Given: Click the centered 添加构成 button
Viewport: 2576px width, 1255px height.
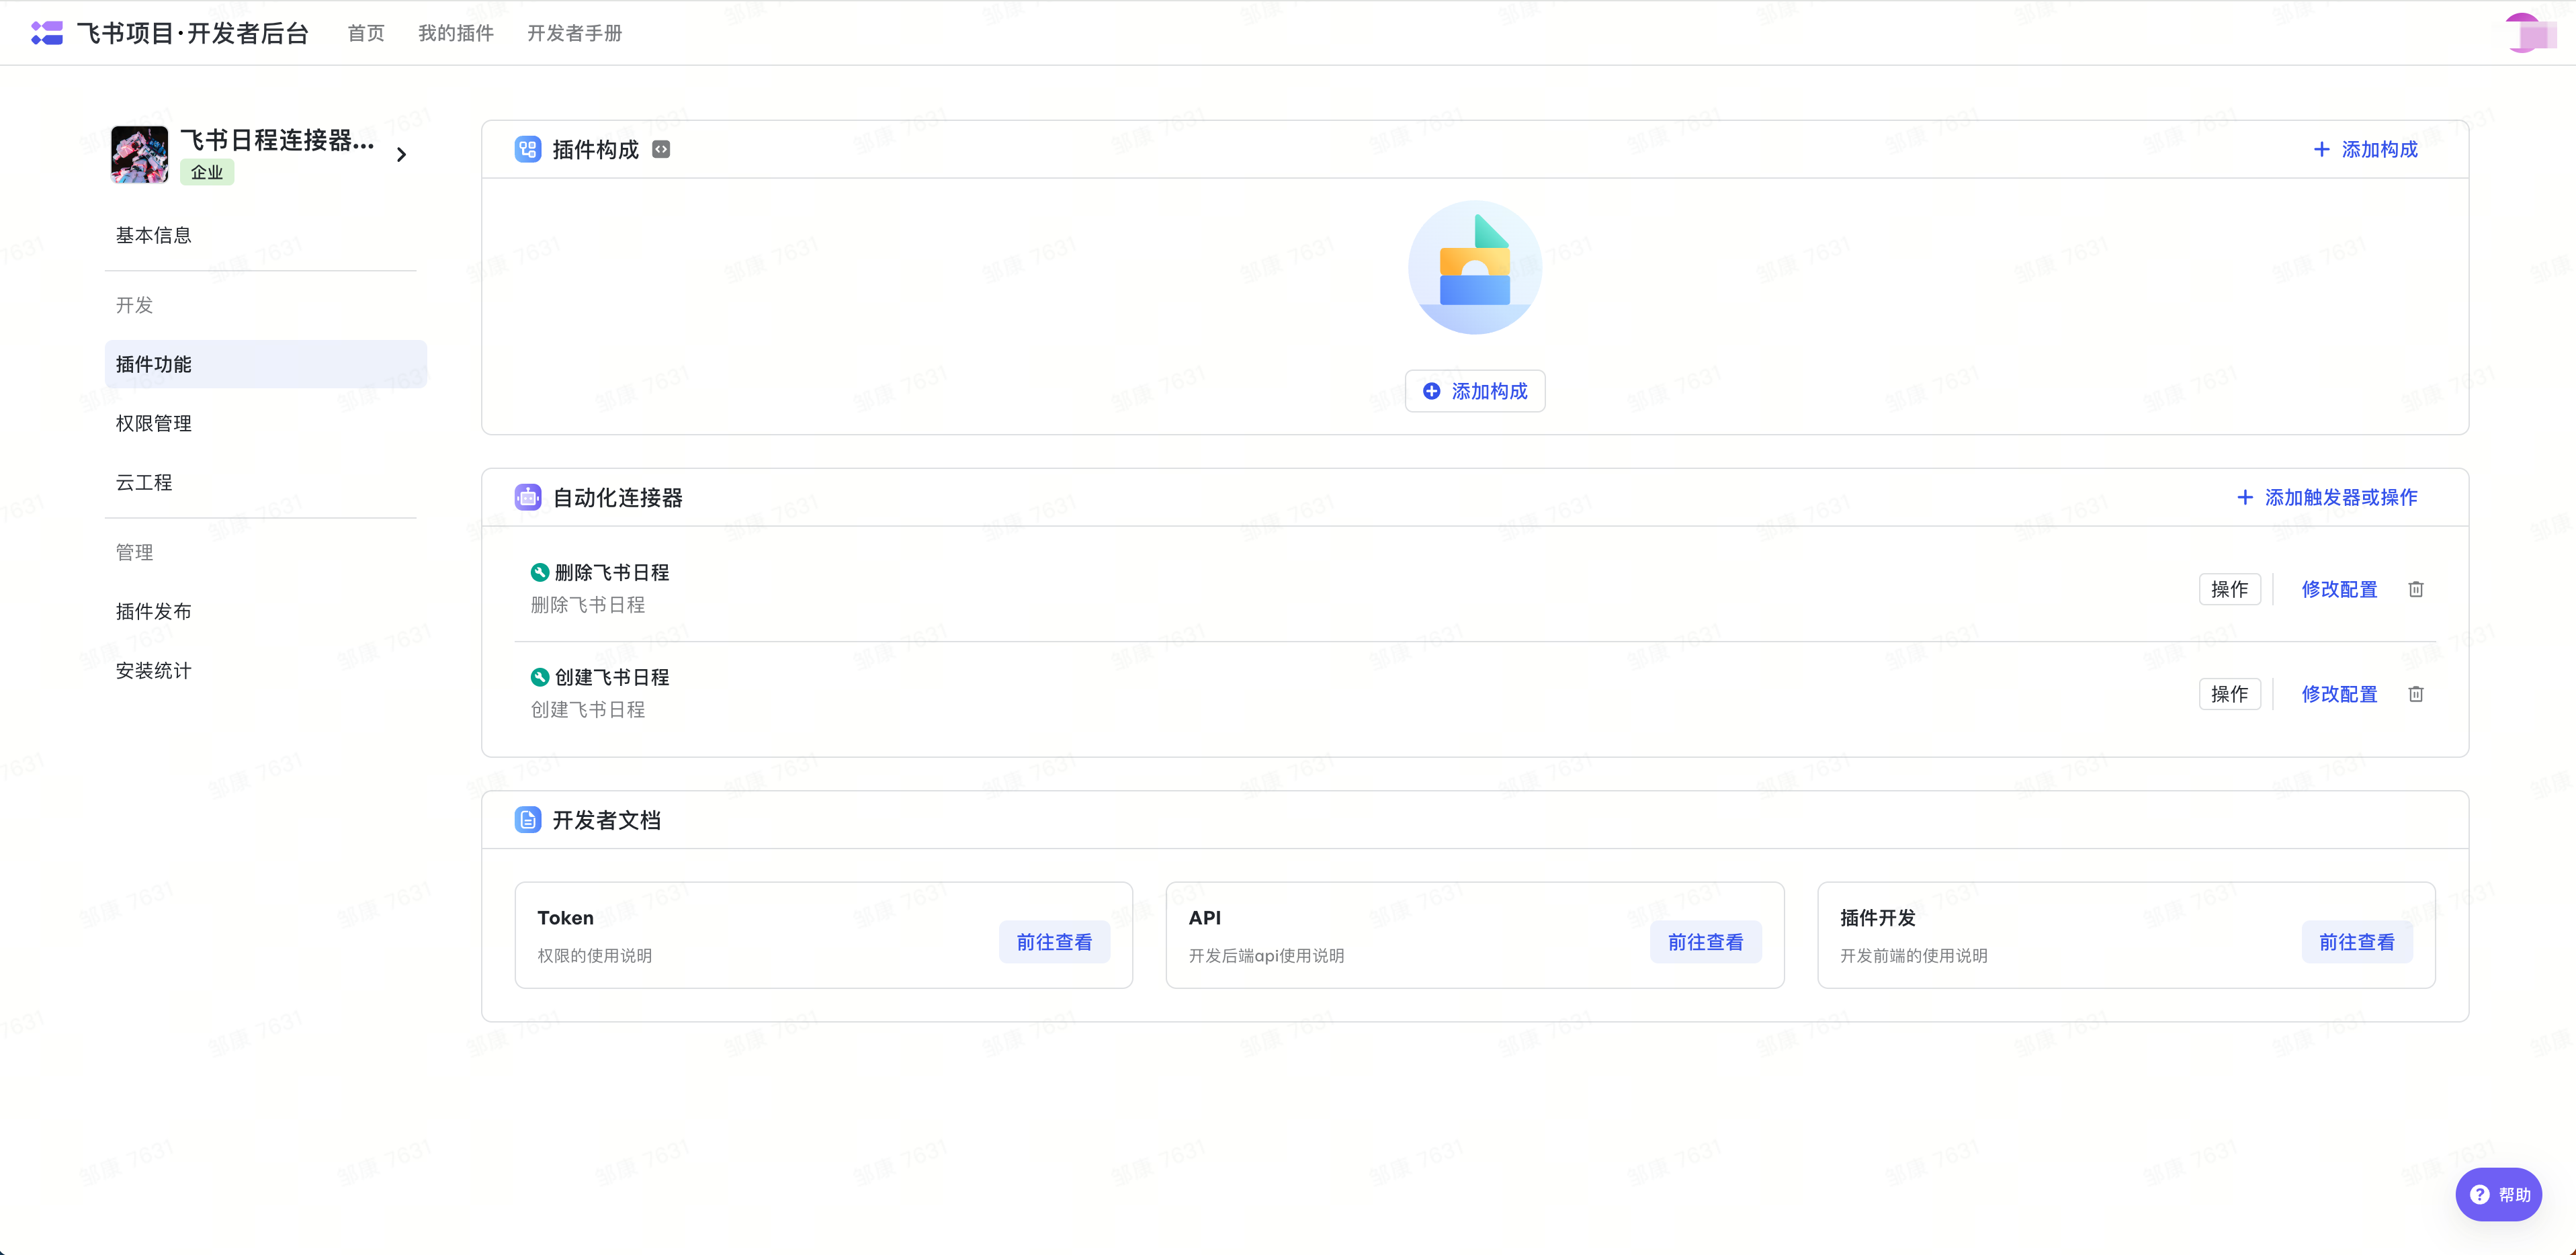Looking at the screenshot, I should [x=1475, y=391].
